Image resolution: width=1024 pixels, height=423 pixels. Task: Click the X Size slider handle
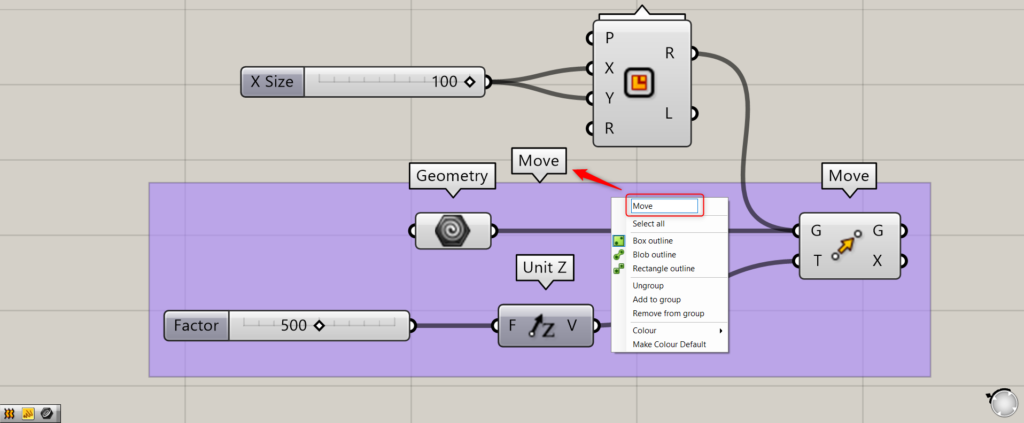pyautogui.click(x=469, y=82)
